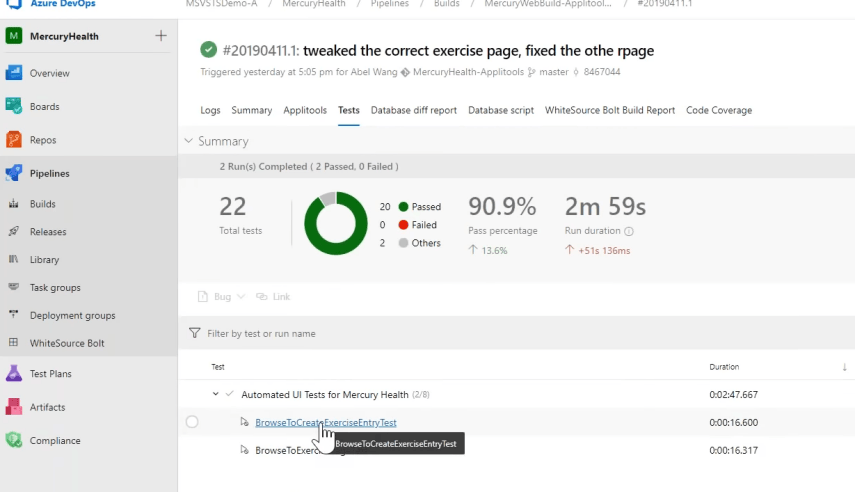Click the MercuryWebBuild-Applitools breadcrumb link
Image resolution: width=855 pixels, height=492 pixels.
pos(548,3)
